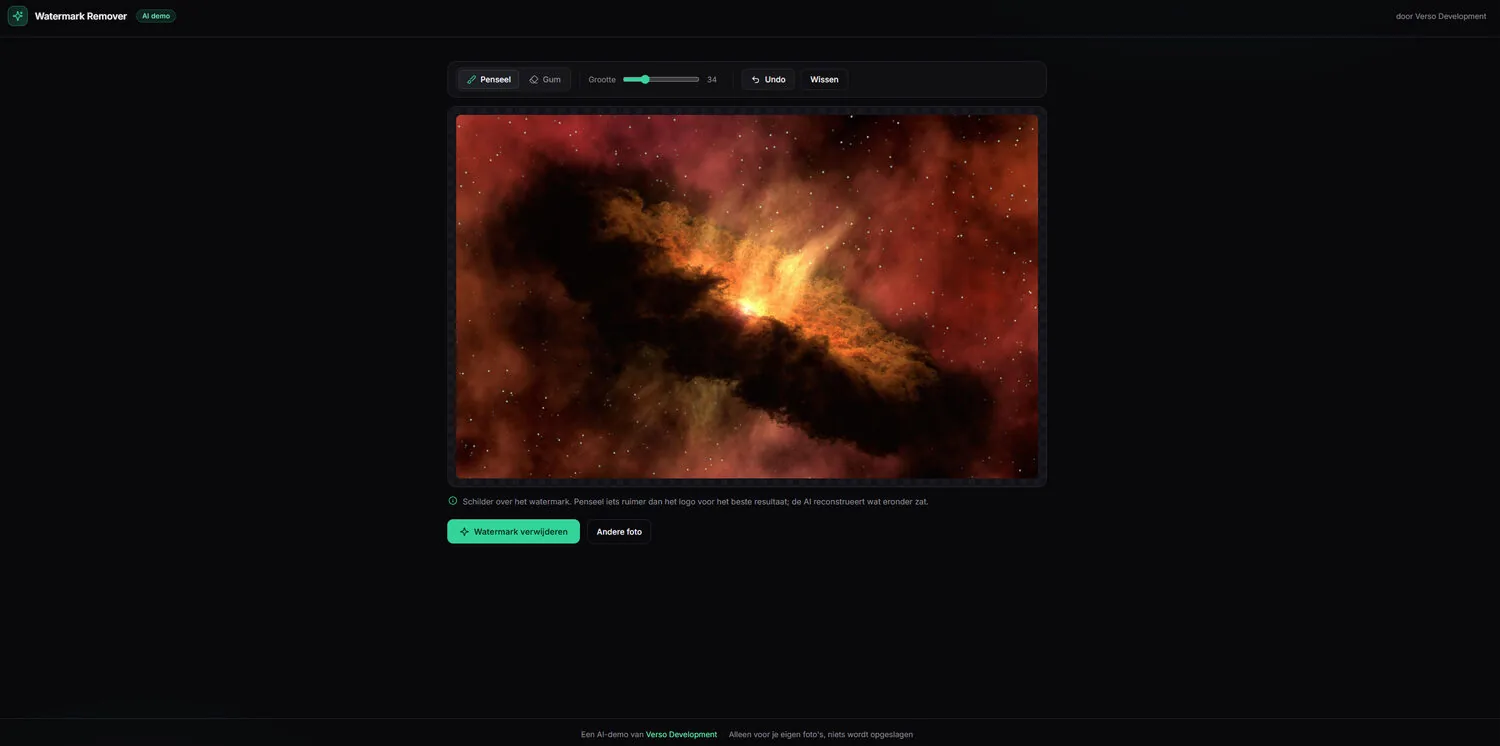Image resolution: width=1500 pixels, height=746 pixels.
Task: Open the Verso Development footer link
Action: (681, 734)
